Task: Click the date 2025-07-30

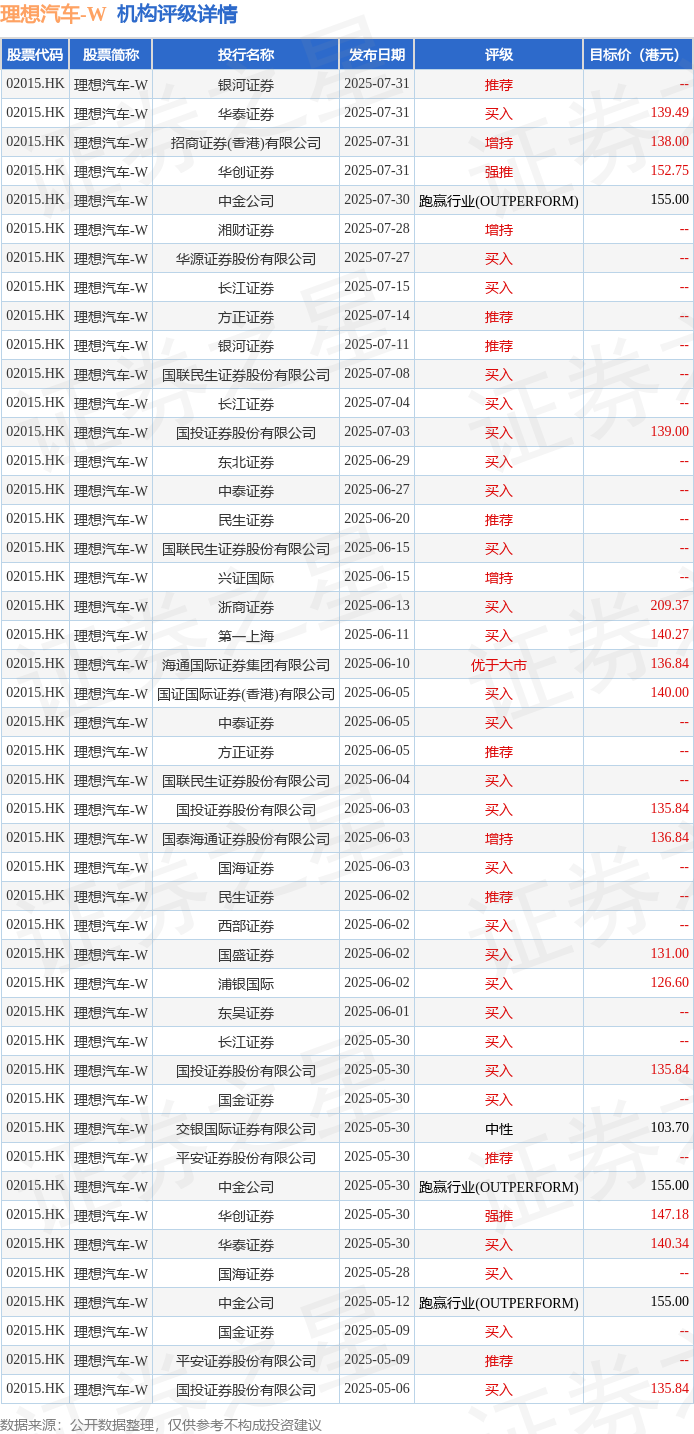Action: 377,200
